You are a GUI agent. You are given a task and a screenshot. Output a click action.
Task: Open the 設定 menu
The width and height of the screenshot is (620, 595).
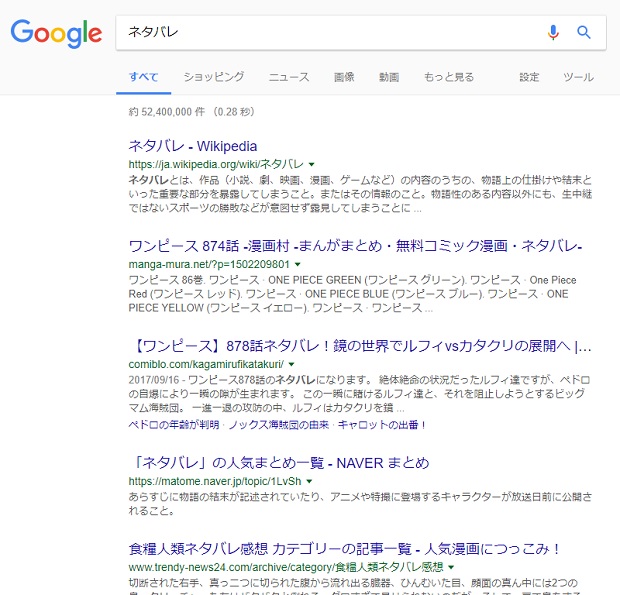[x=529, y=77]
